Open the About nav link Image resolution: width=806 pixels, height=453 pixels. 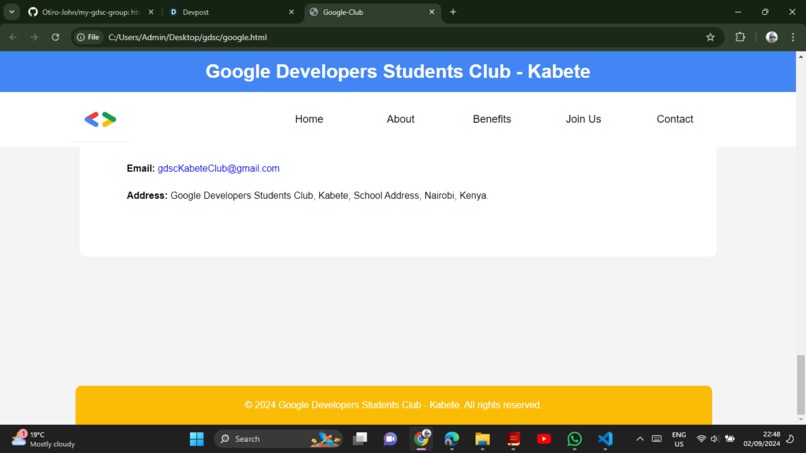click(x=400, y=119)
